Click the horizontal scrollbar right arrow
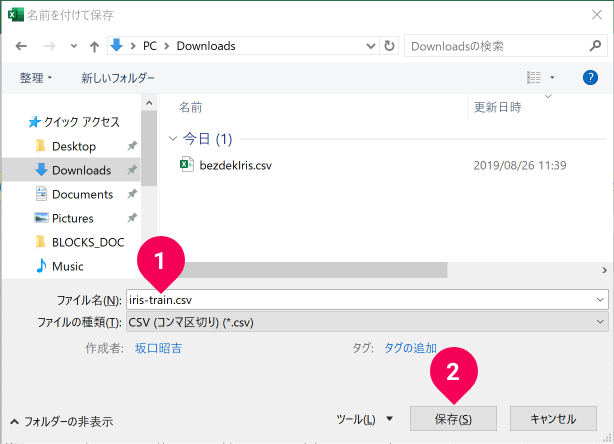Image resolution: width=614 pixels, height=444 pixels. point(604,270)
